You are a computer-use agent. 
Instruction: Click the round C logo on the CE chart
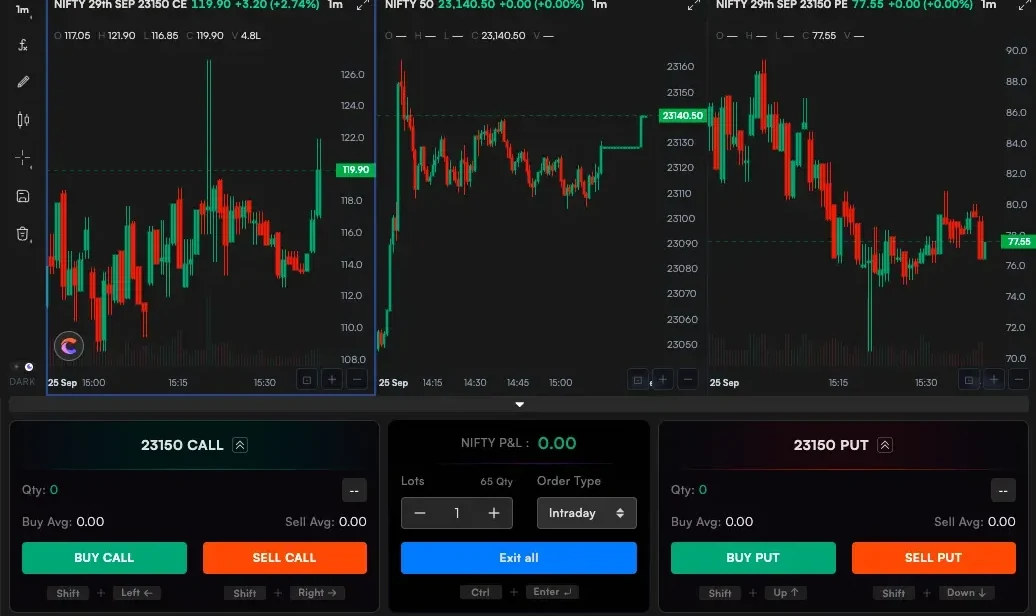pyautogui.click(x=69, y=346)
